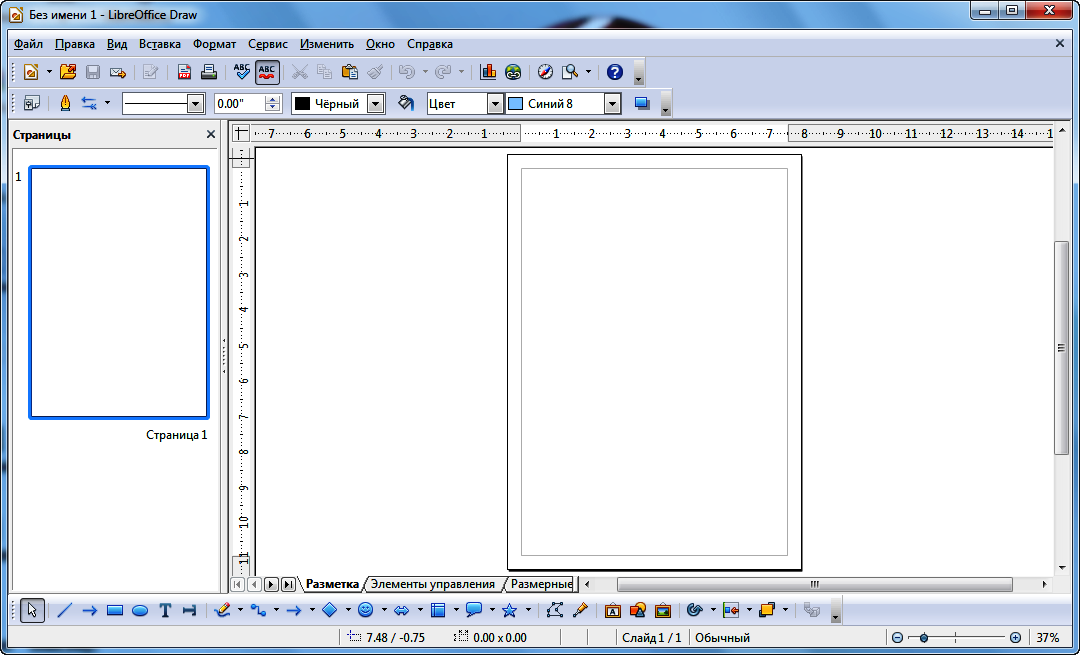Open the Файл menu
Viewport: 1080px width, 655px height.
point(28,43)
